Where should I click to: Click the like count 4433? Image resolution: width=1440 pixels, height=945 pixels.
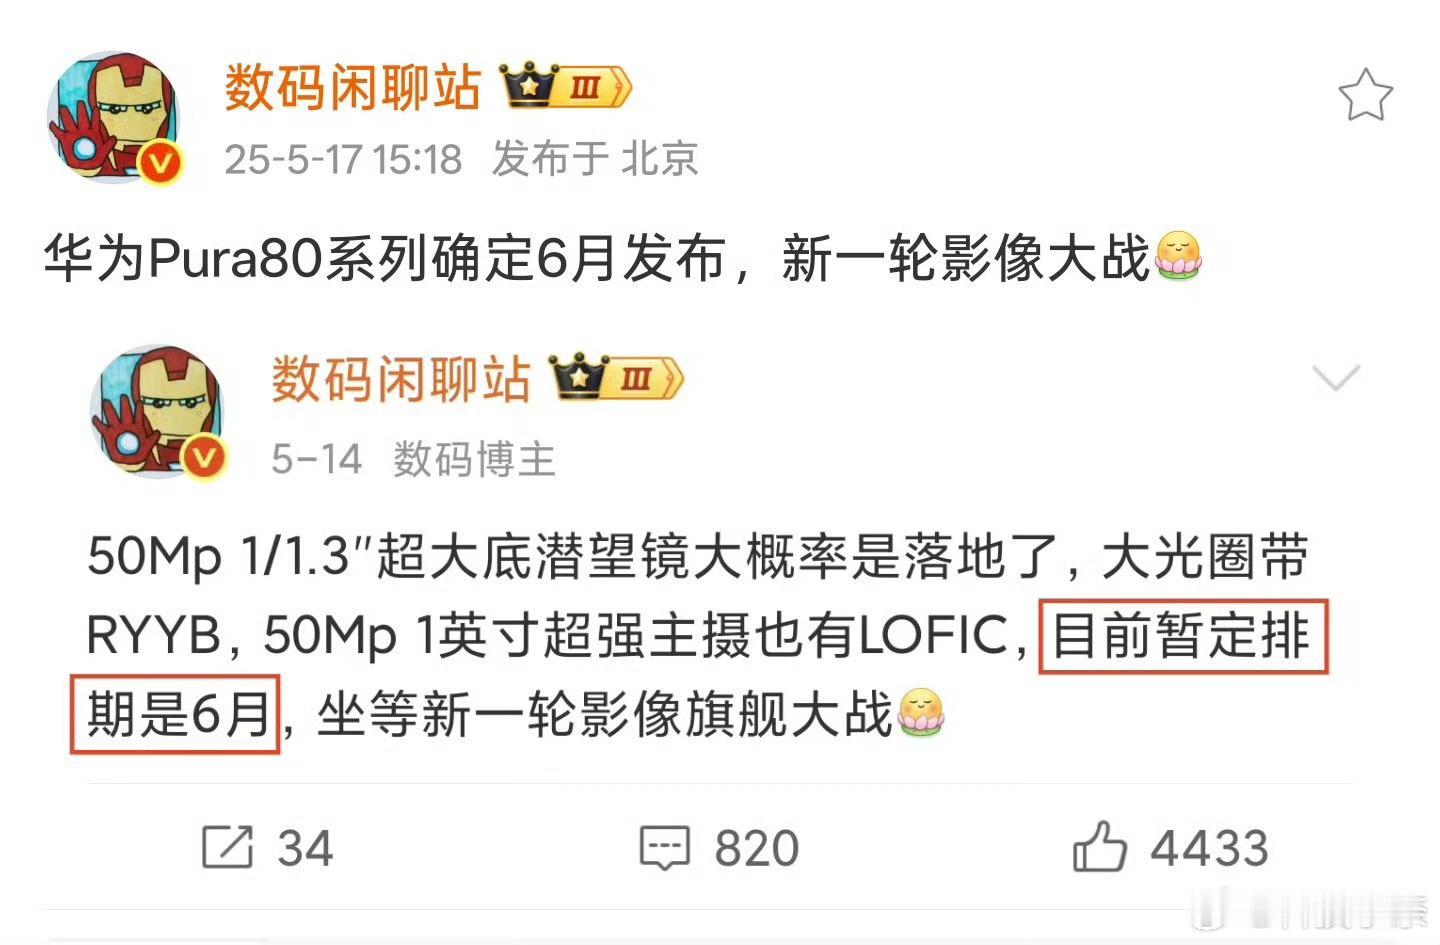(x=1209, y=848)
